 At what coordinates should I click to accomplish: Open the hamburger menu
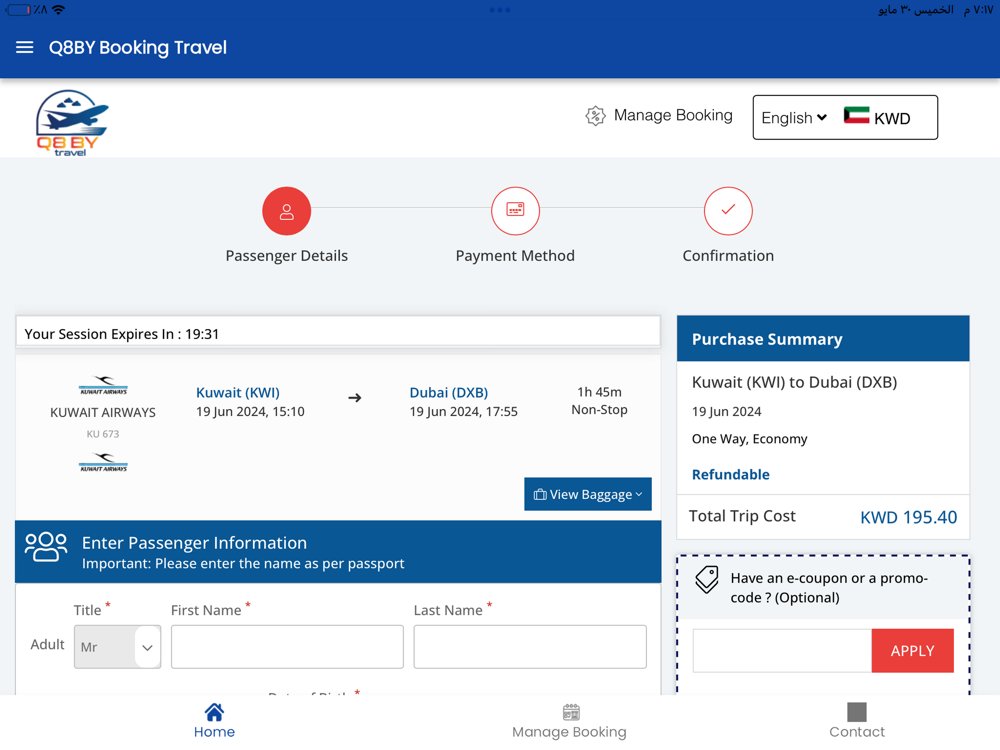click(24, 48)
